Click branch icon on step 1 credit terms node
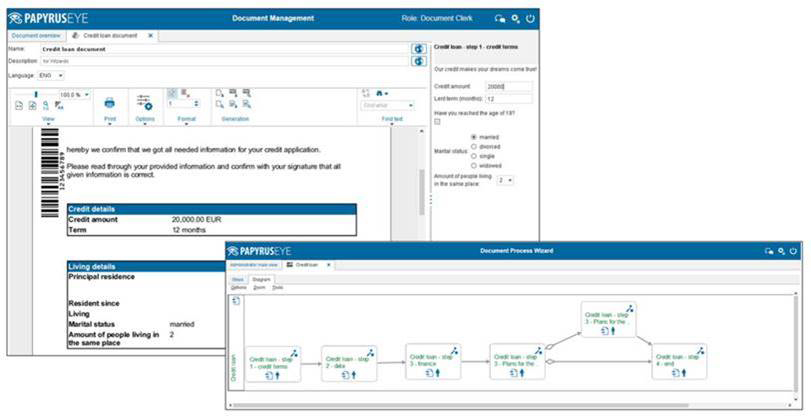The width and height of the screenshot is (811, 419). (x=294, y=353)
